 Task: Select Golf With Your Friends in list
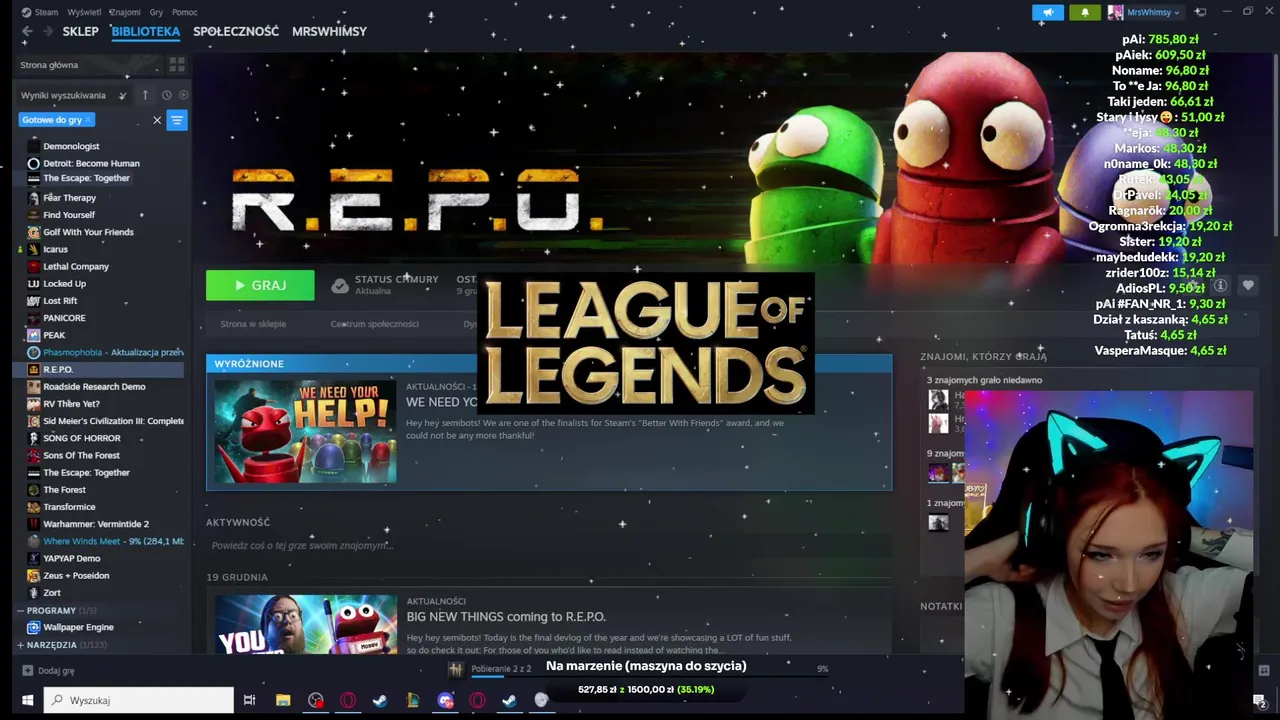88,232
